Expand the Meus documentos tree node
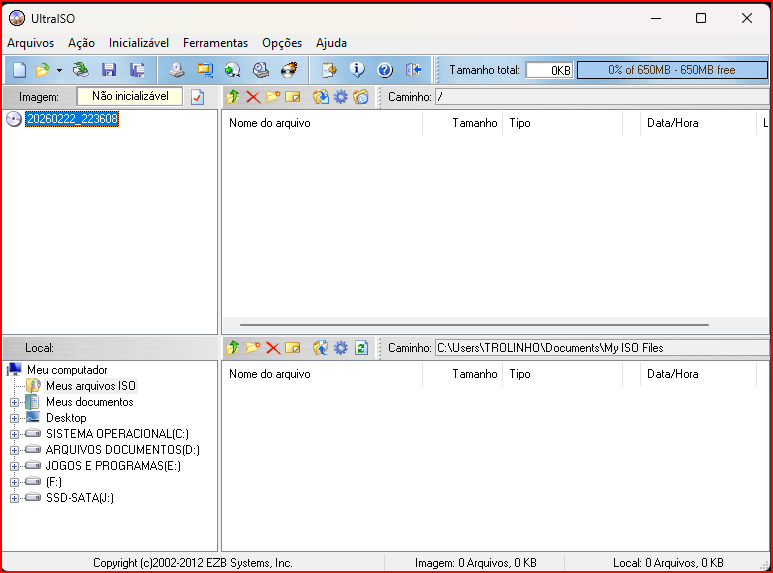Image resolution: width=773 pixels, height=573 pixels. click(14, 402)
